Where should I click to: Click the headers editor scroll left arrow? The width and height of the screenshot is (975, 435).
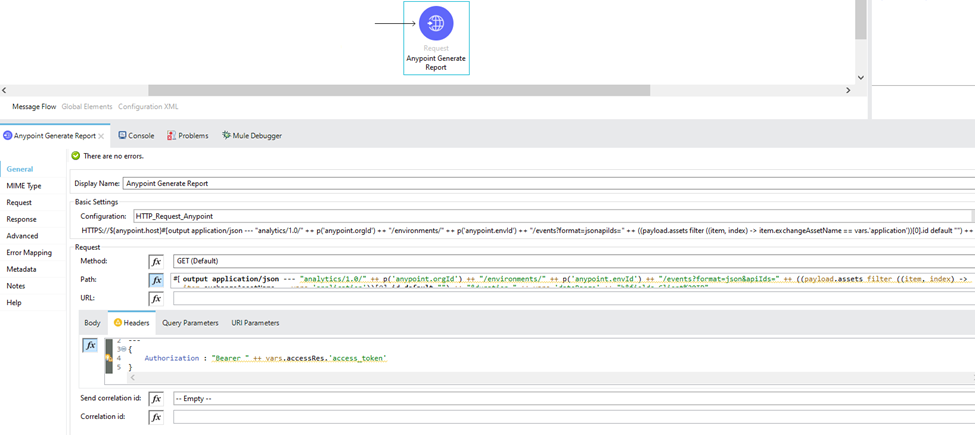[x=132, y=377]
